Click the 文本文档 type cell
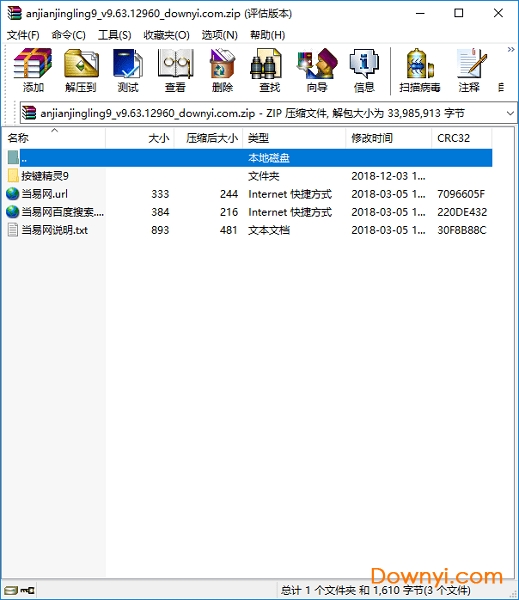This screenshot has height=600, width=519. pos(269,230)
